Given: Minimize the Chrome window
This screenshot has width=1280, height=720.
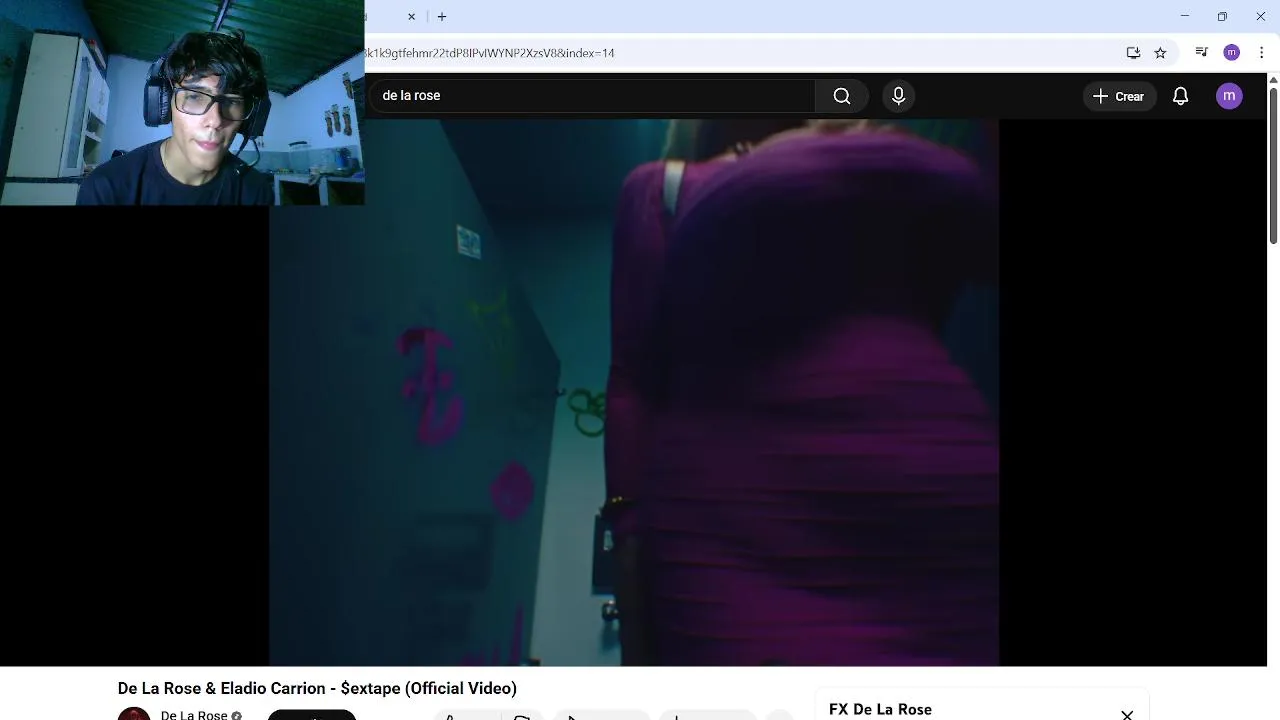Looking at the screenshot, I should 1185,16.
